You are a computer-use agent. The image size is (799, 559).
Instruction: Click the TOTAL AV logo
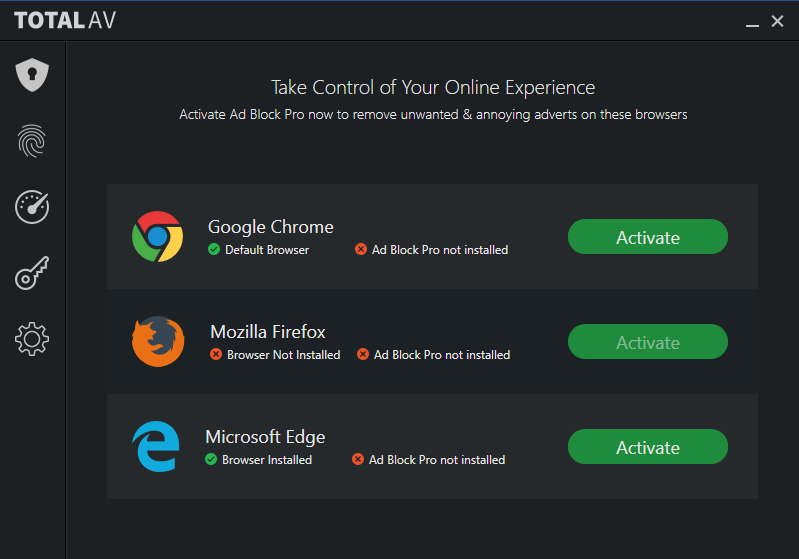[65, 20]
